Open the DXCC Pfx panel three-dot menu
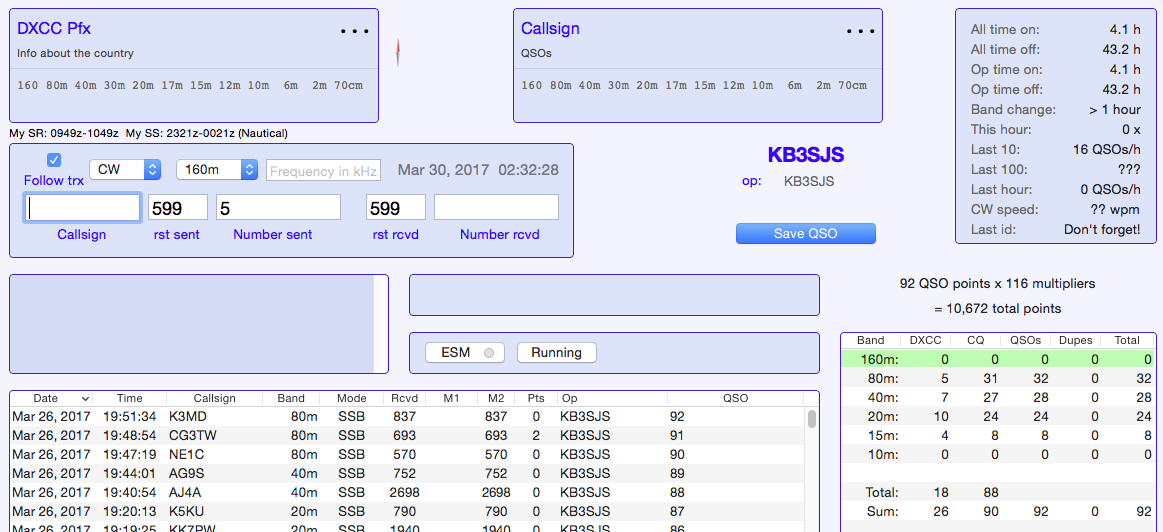This screenshot has height=532, width=1163. 354,31
